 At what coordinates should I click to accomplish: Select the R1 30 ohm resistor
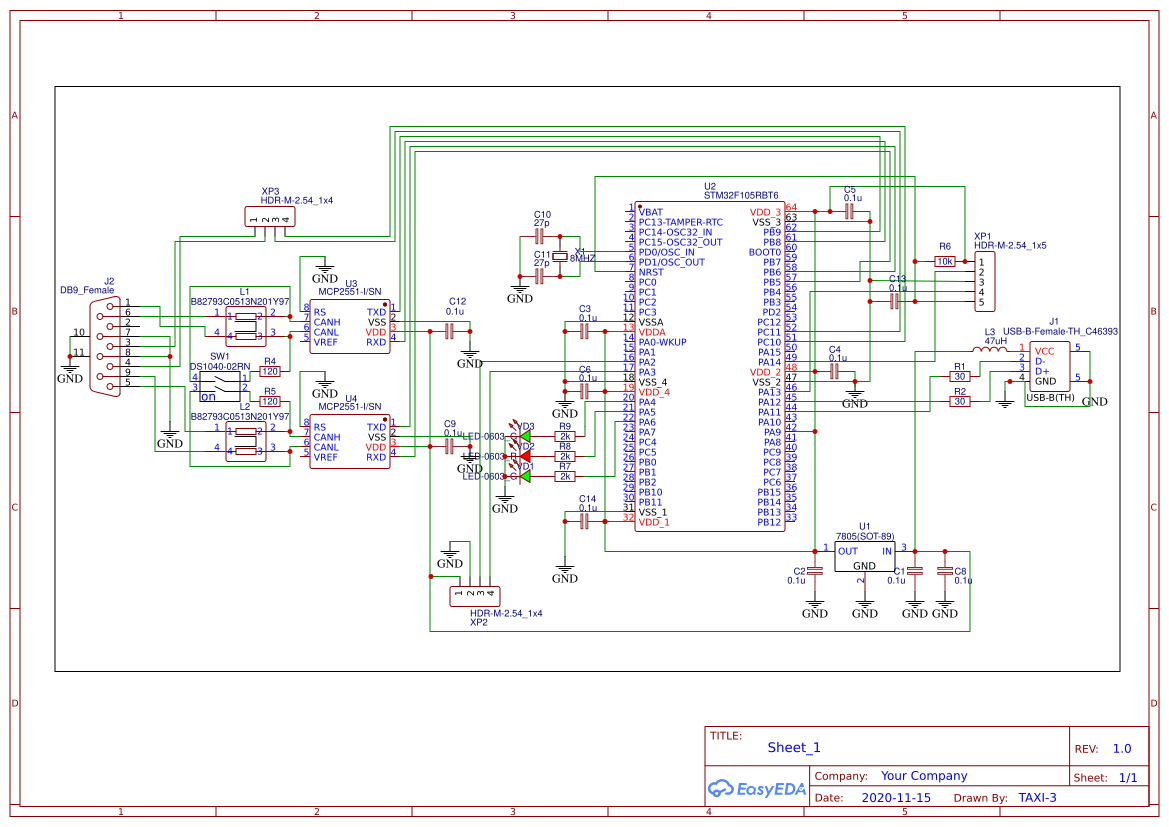tap(960, 377)
